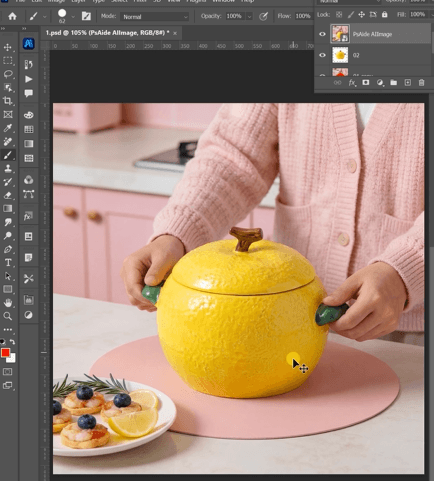
Task: Toggle Quick Mask mode
Action: pyautogui.click(x=8, y=372)
